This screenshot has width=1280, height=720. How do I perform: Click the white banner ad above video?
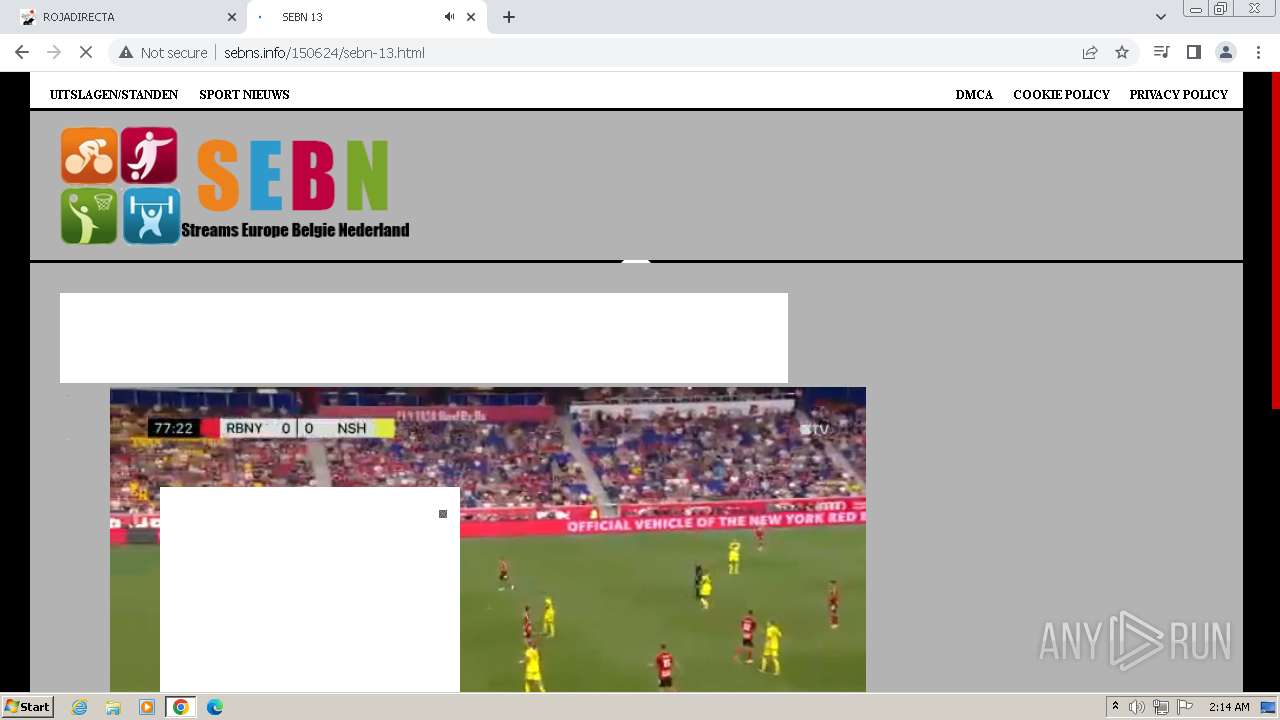[424, 338]
